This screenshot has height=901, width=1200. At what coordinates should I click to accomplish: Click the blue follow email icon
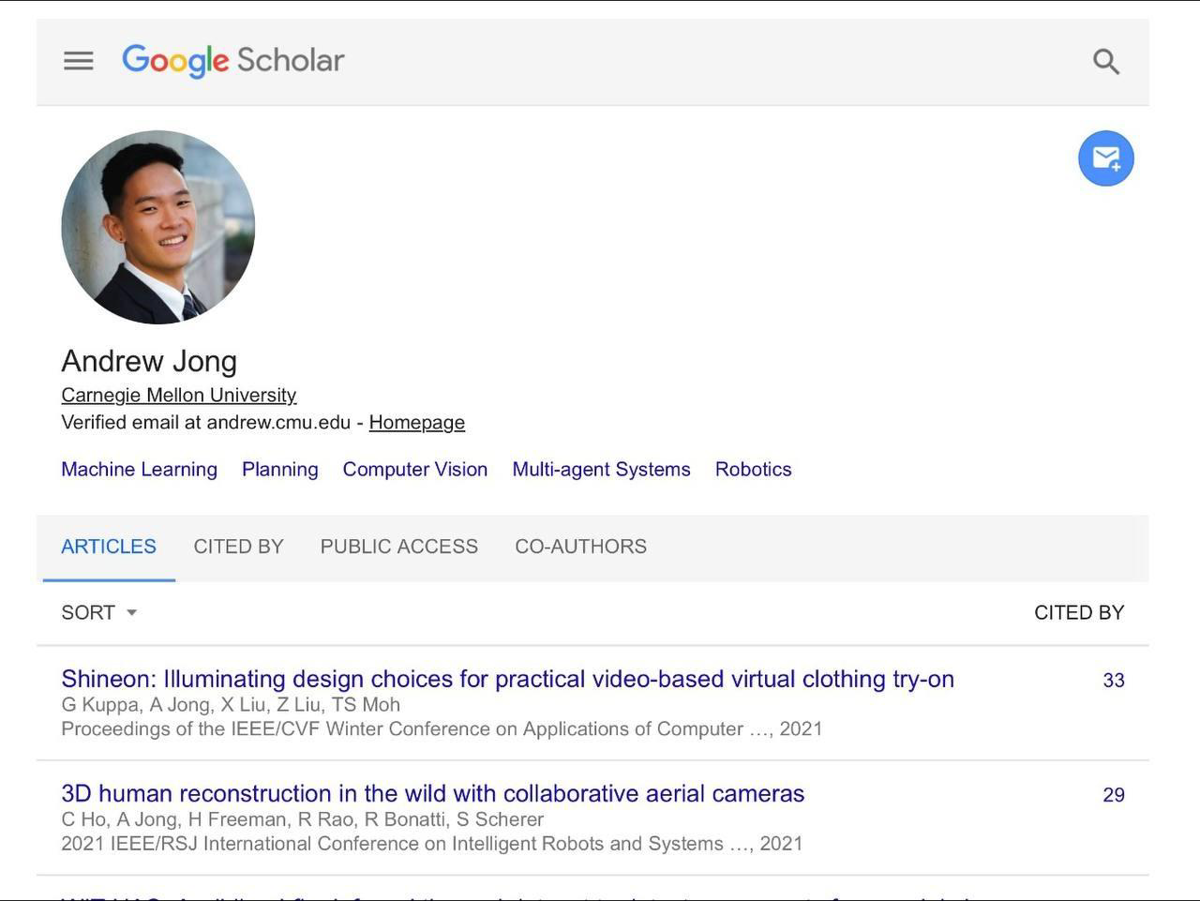pyautogui.click(x=1106, y=158)
